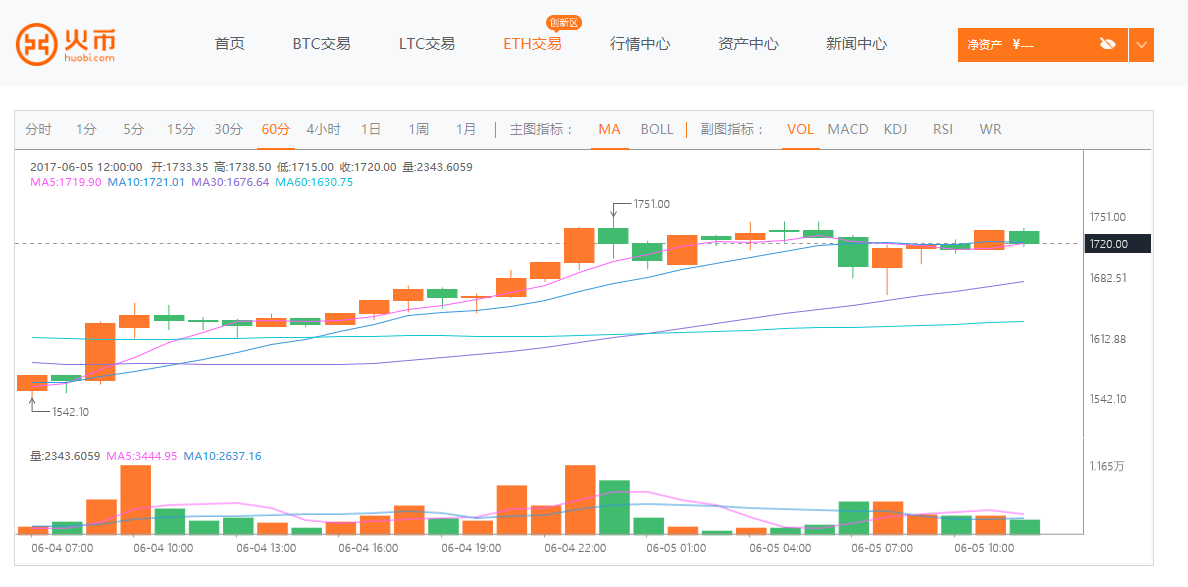This screenshot has width=1188, height=587.
Task: Open LTC交易 trading page
Action: click(x=426, y=44)
